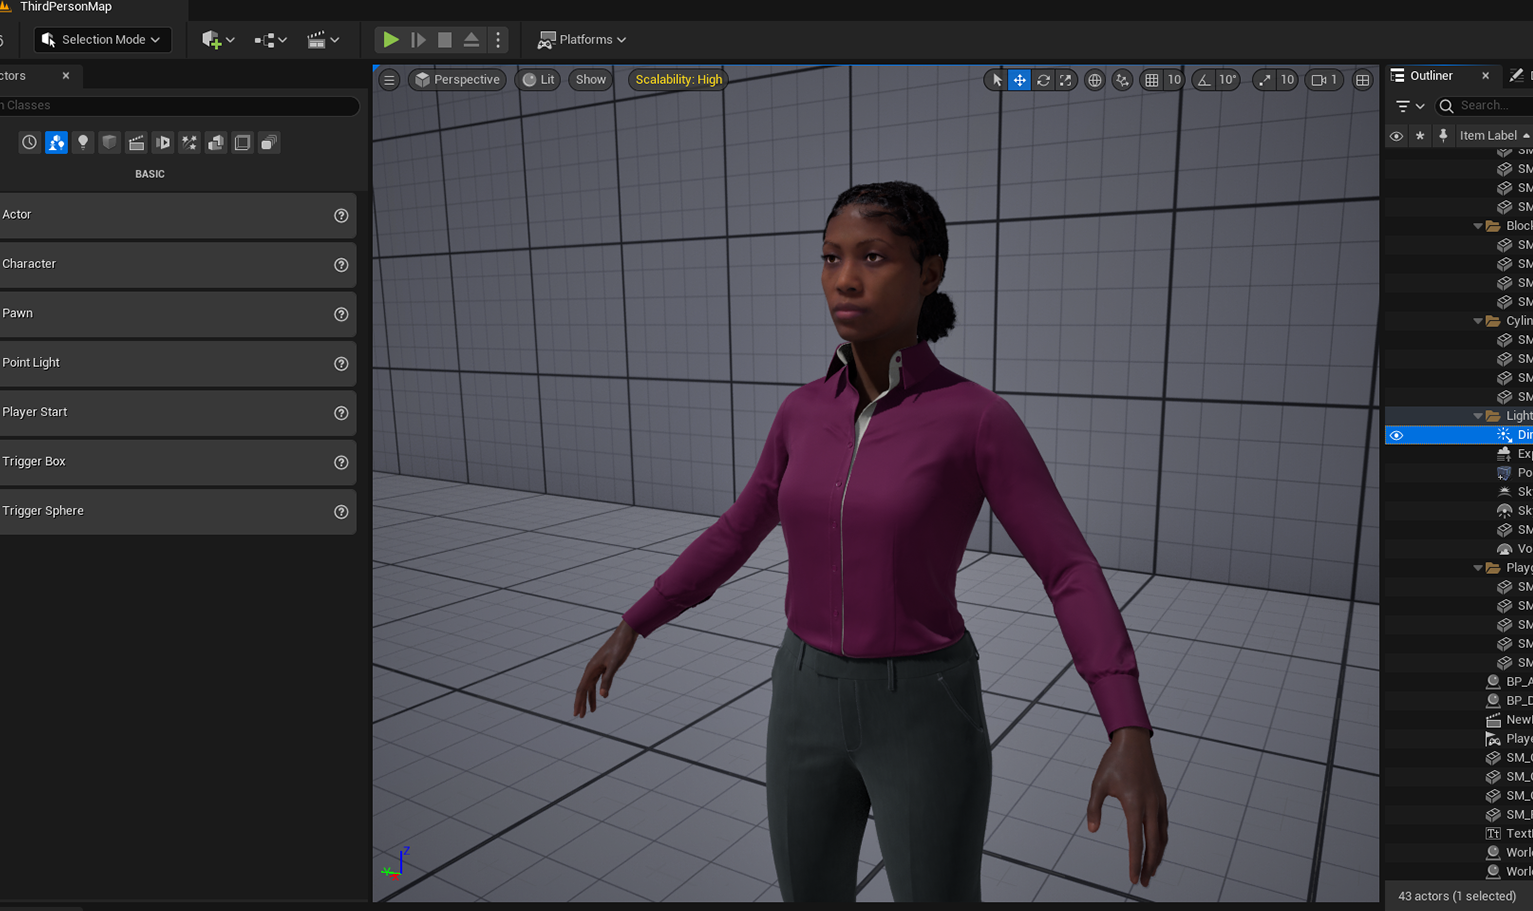This screenshot has height=911, width=1533.
Task: Select the Trigger Box entry
Action: (178, 462)
